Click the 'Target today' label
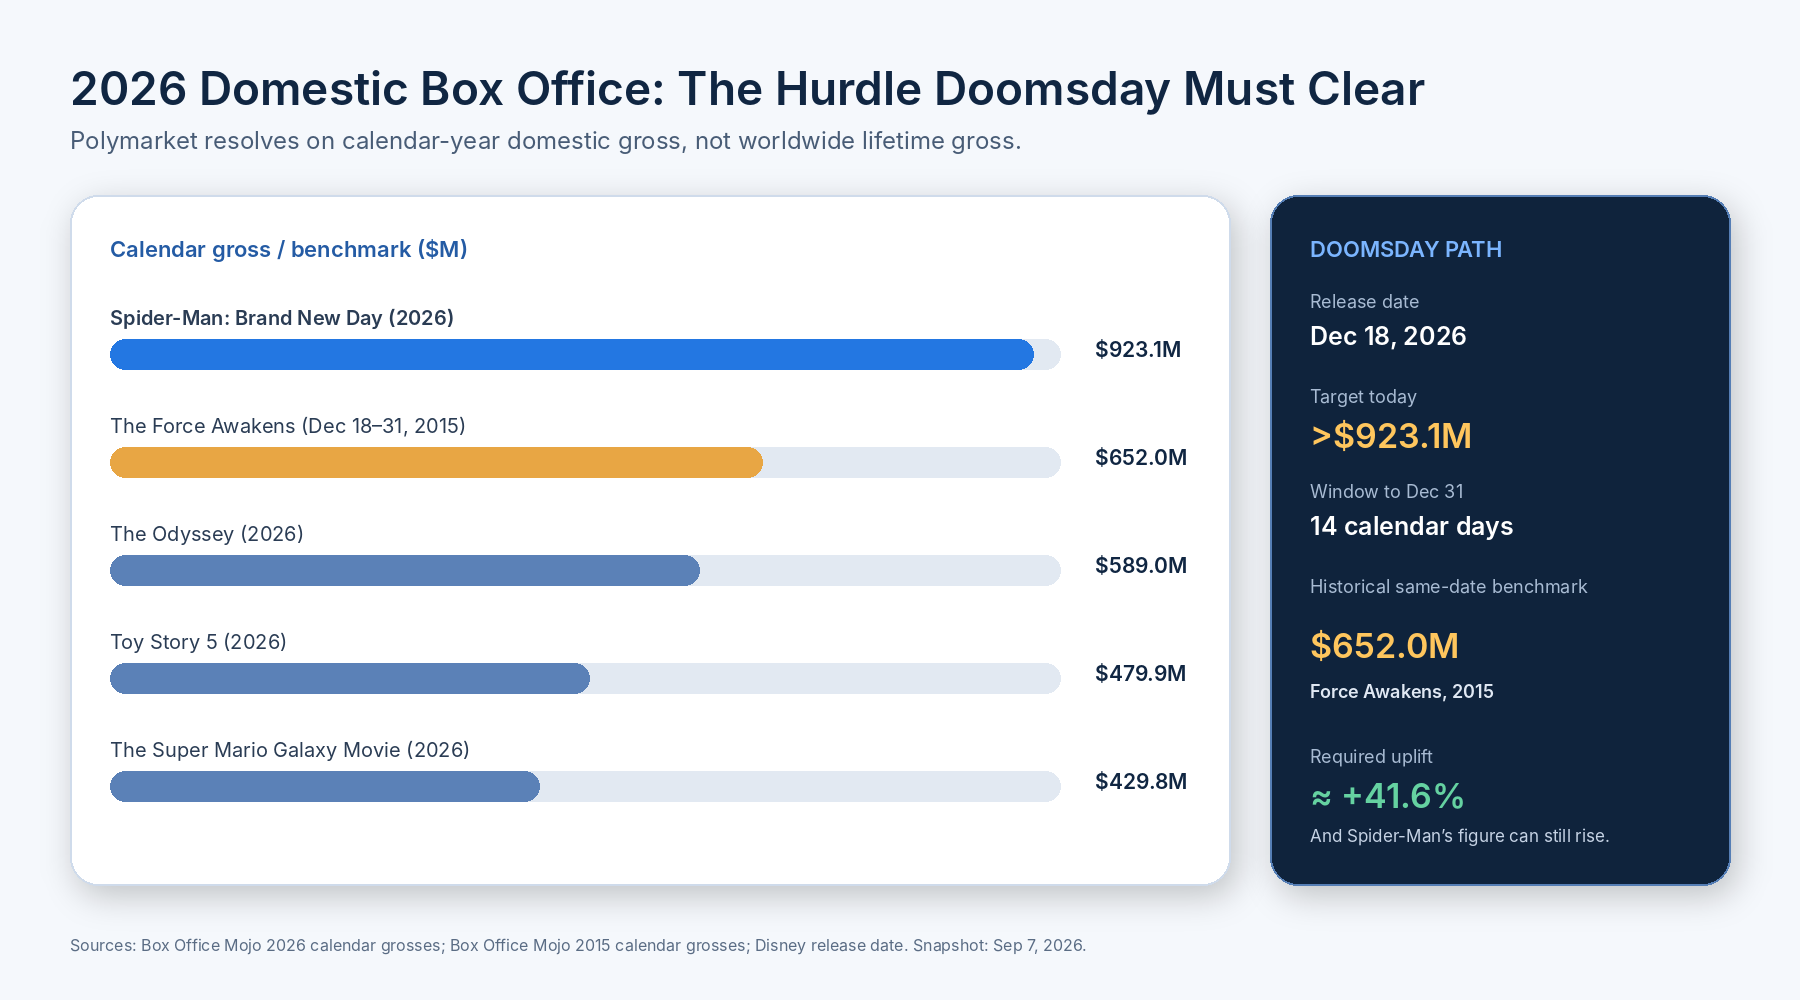The width and height of the screenshot is (1800, 1000). point(1363,397)
